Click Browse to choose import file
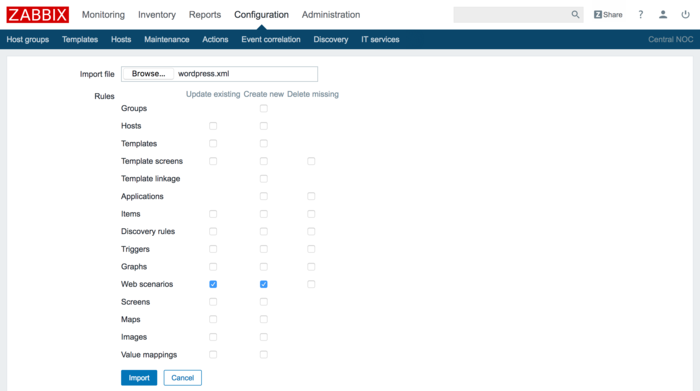The width and height of the screenshot is (700, 391). click(148, 74)
